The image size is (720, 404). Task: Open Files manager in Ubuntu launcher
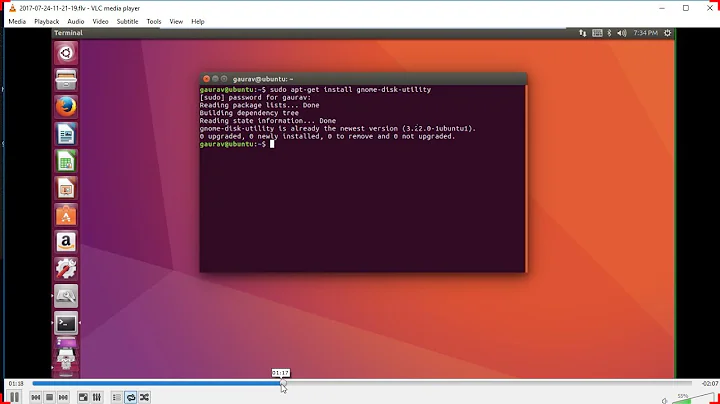(66, 80)
